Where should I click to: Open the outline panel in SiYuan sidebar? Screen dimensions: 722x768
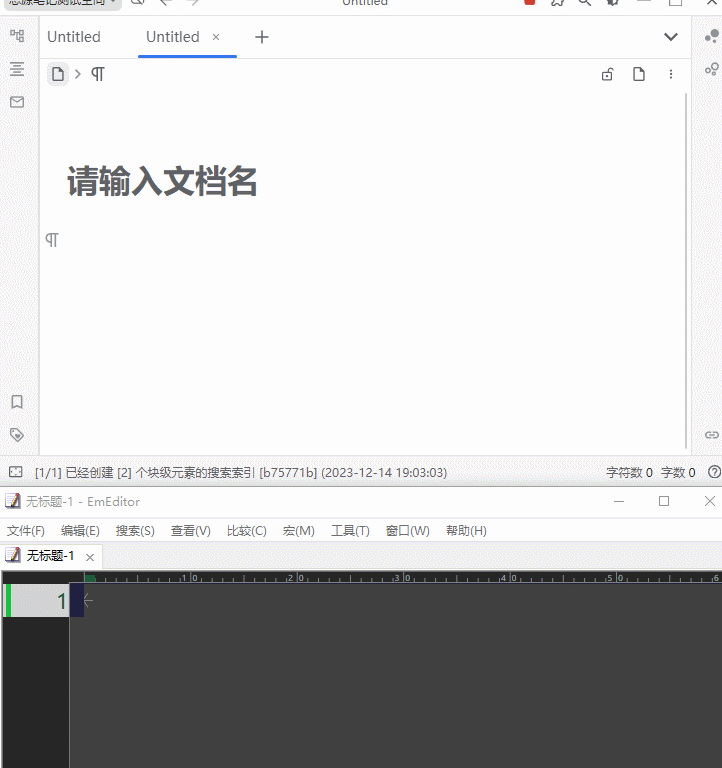pyautogui.click(x=17, y=69)
